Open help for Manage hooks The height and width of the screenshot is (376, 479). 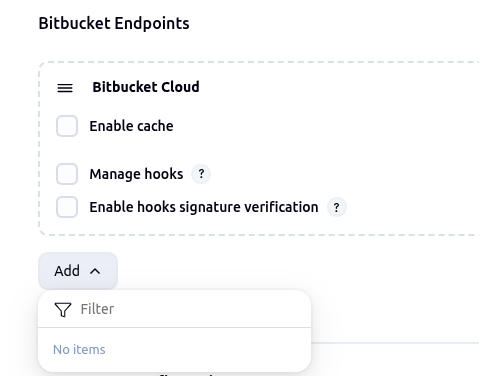[201, 174]
